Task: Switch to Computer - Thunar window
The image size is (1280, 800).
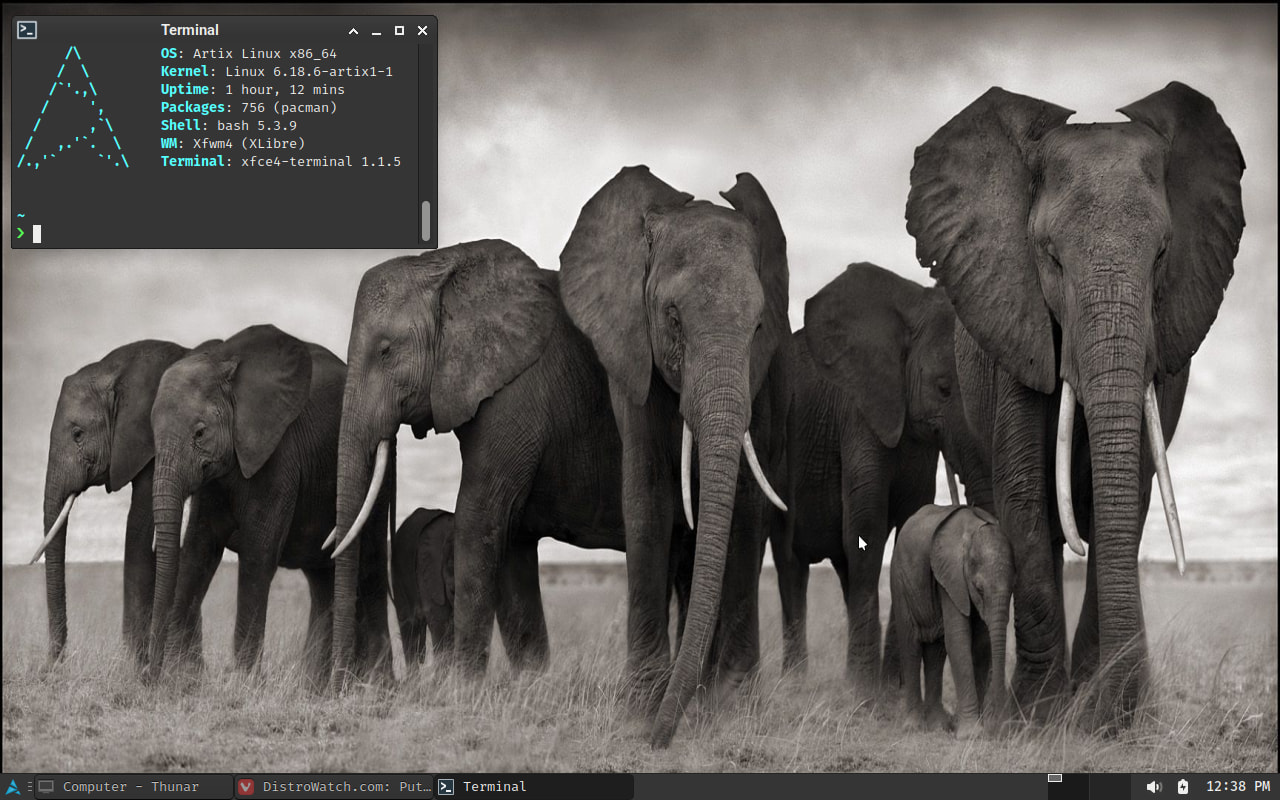Action: pyautogui.click(x=133, y=787)
